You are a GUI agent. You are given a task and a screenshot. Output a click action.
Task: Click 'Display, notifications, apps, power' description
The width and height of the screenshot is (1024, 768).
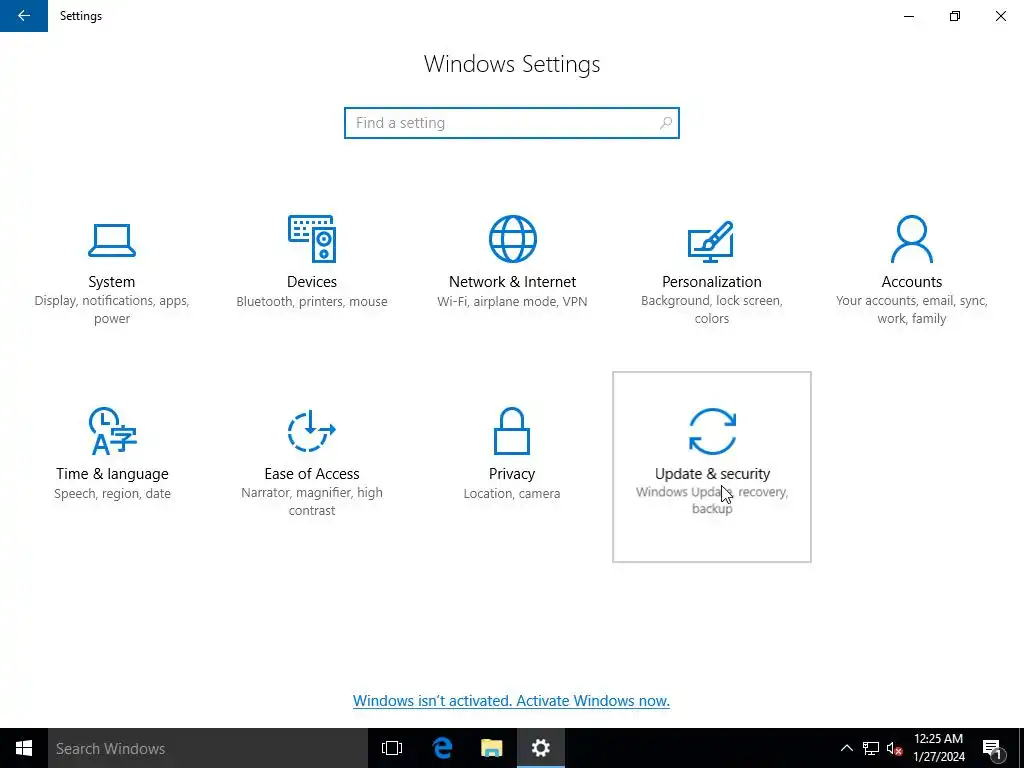click(x=112, y=310)
